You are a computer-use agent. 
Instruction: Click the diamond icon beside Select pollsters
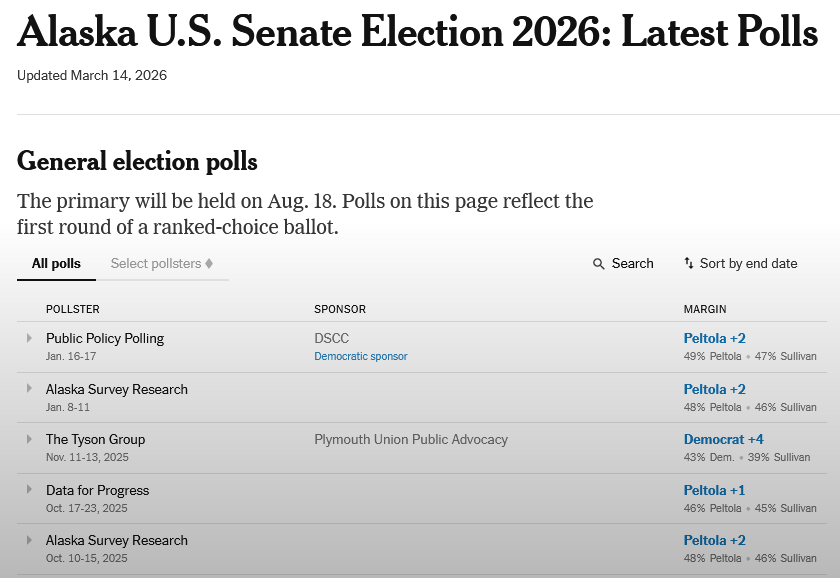click(x=209, y=264)
